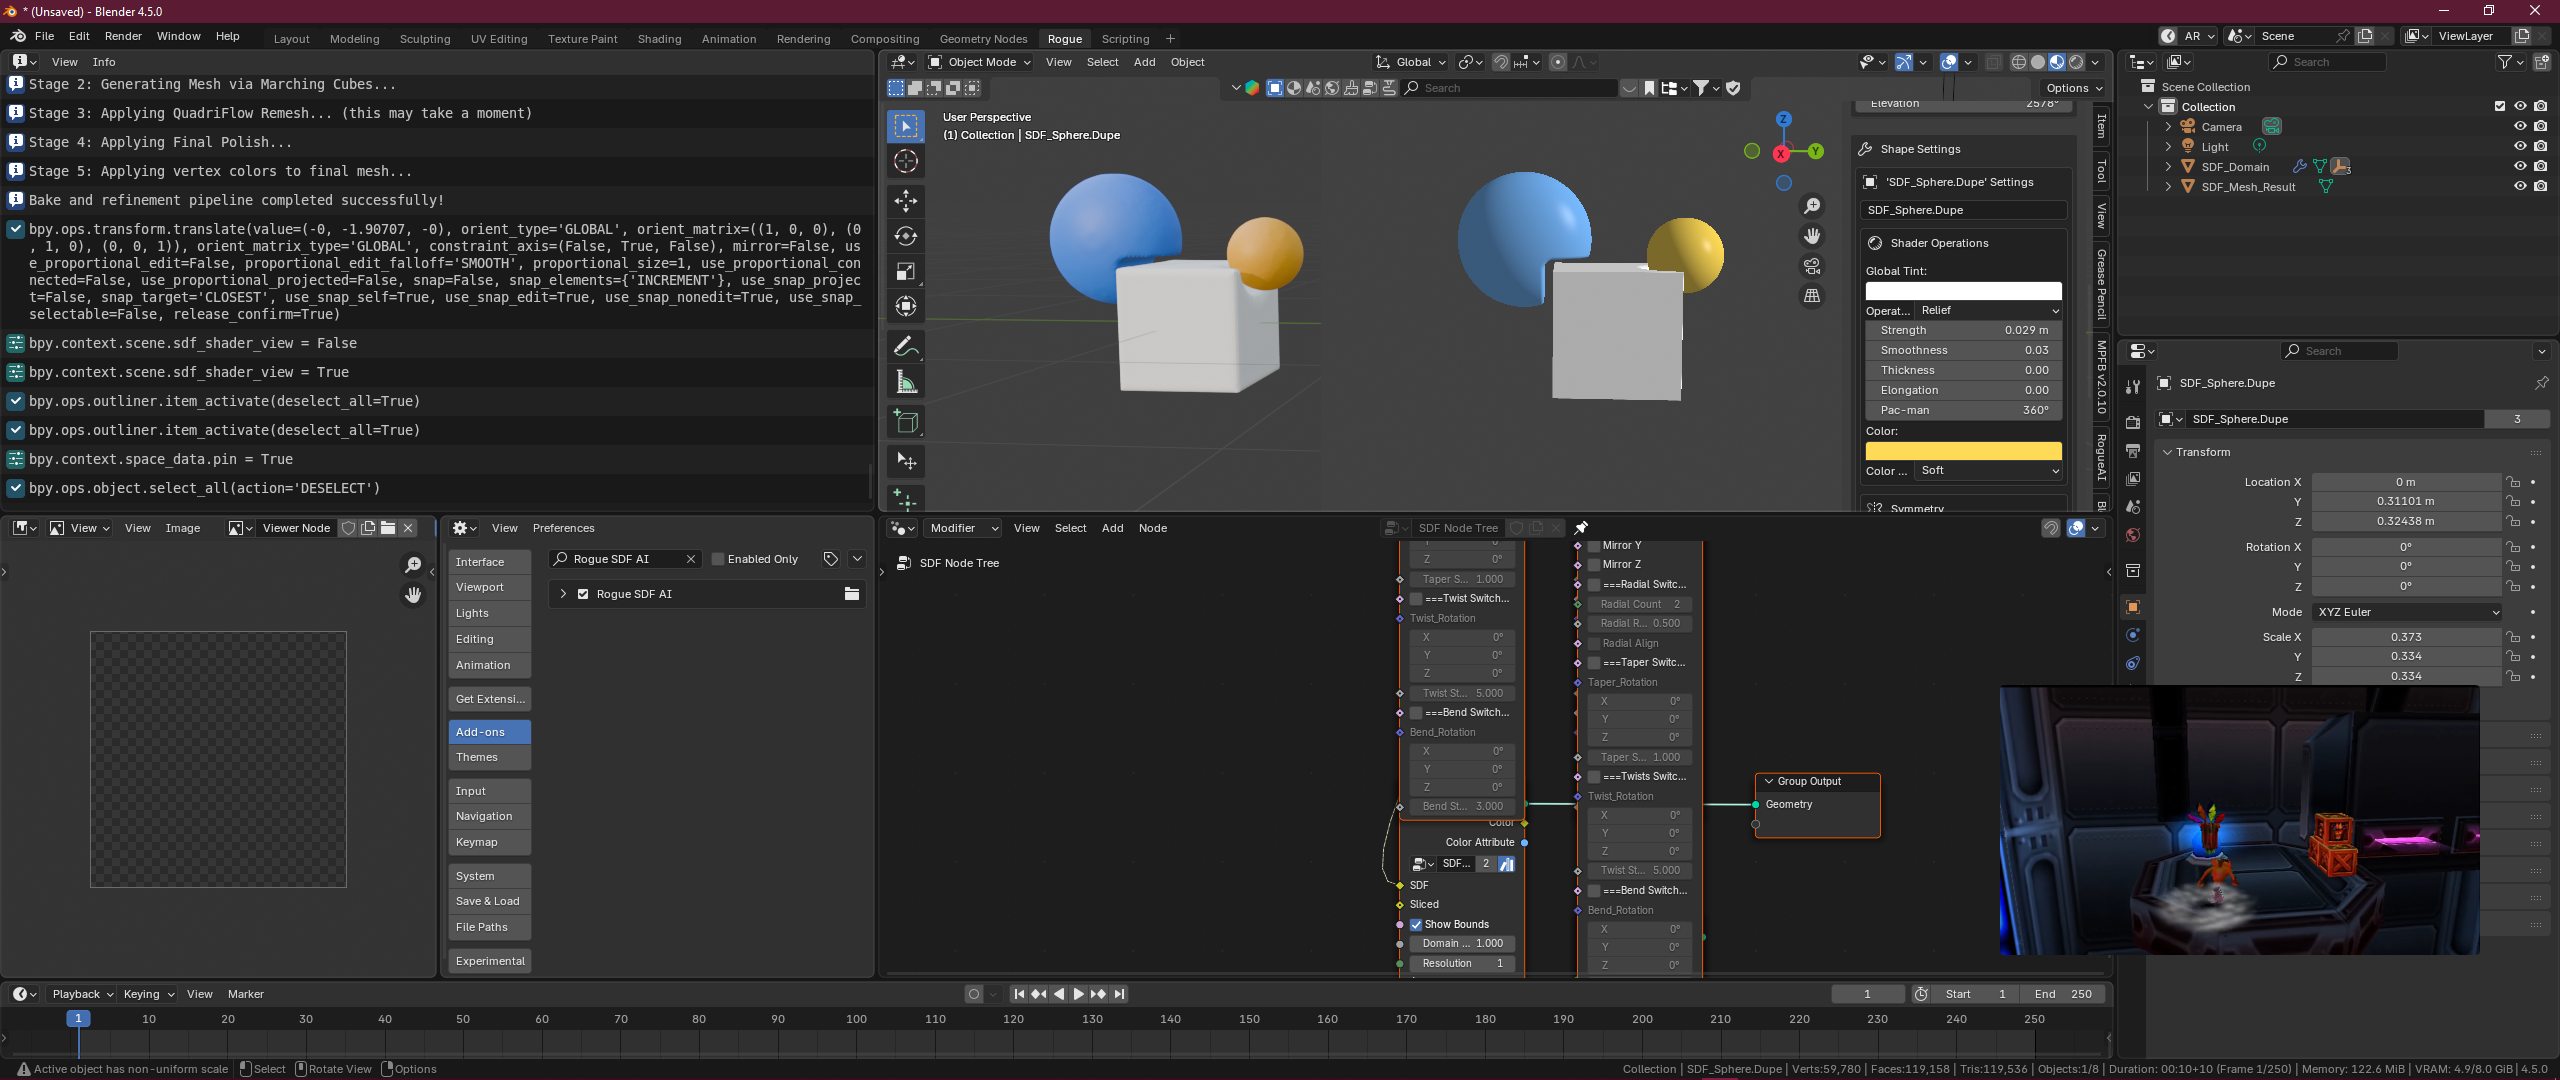Hide SDF_Domain via eye icon

point(2520,167)
